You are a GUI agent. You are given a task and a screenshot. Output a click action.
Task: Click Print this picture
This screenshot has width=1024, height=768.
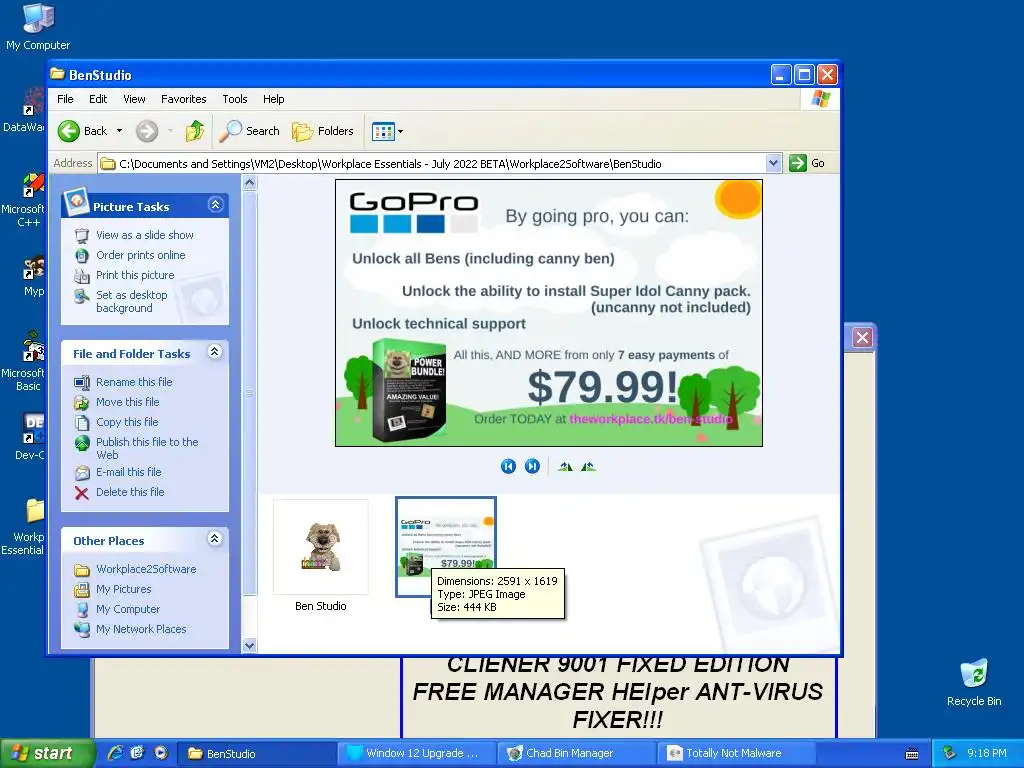tap(135, 276)
